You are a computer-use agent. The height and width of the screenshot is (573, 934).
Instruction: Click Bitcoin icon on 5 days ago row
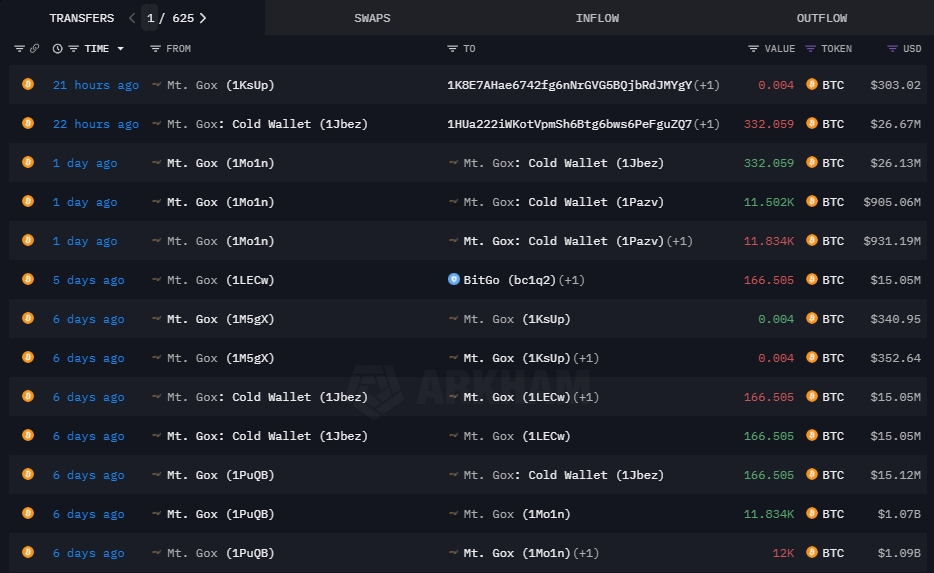(x=28, y=279)
